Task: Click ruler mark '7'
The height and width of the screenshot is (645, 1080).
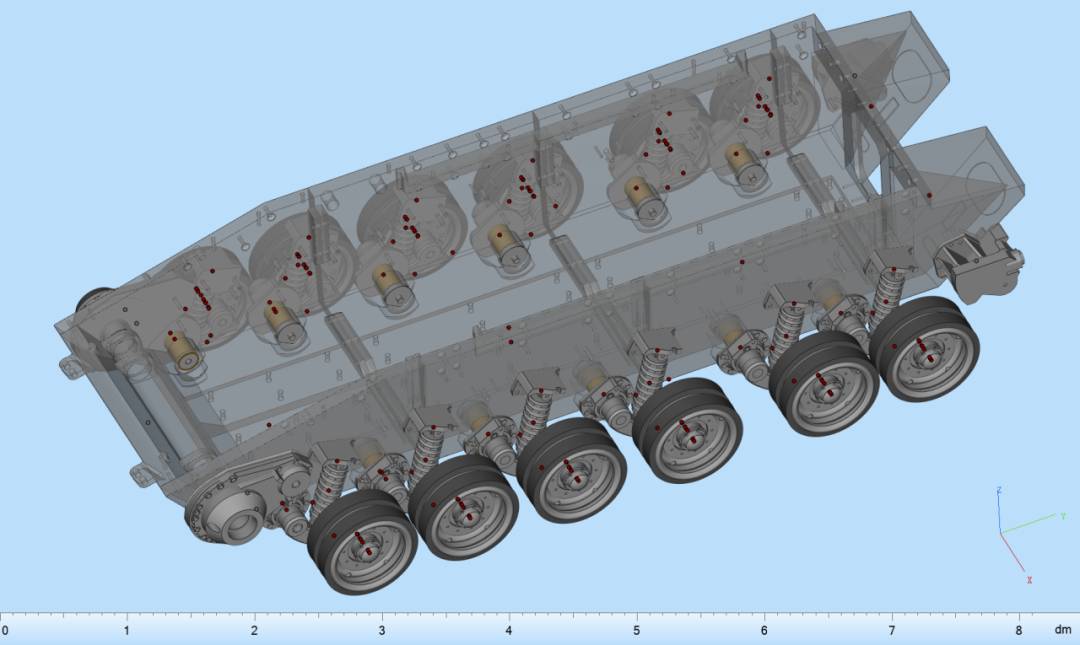Action: click(891, 630)
